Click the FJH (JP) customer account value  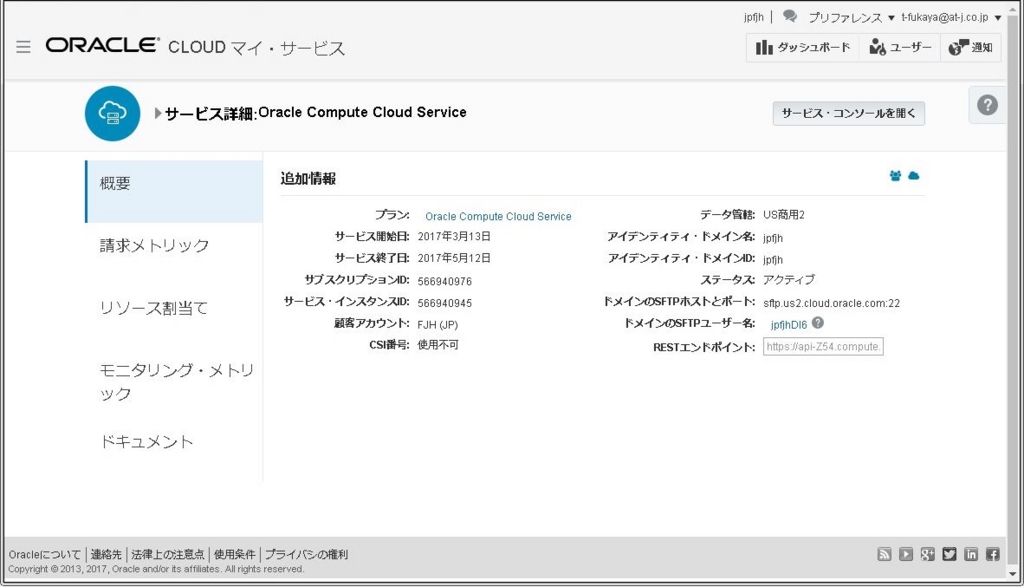(438, 325)
